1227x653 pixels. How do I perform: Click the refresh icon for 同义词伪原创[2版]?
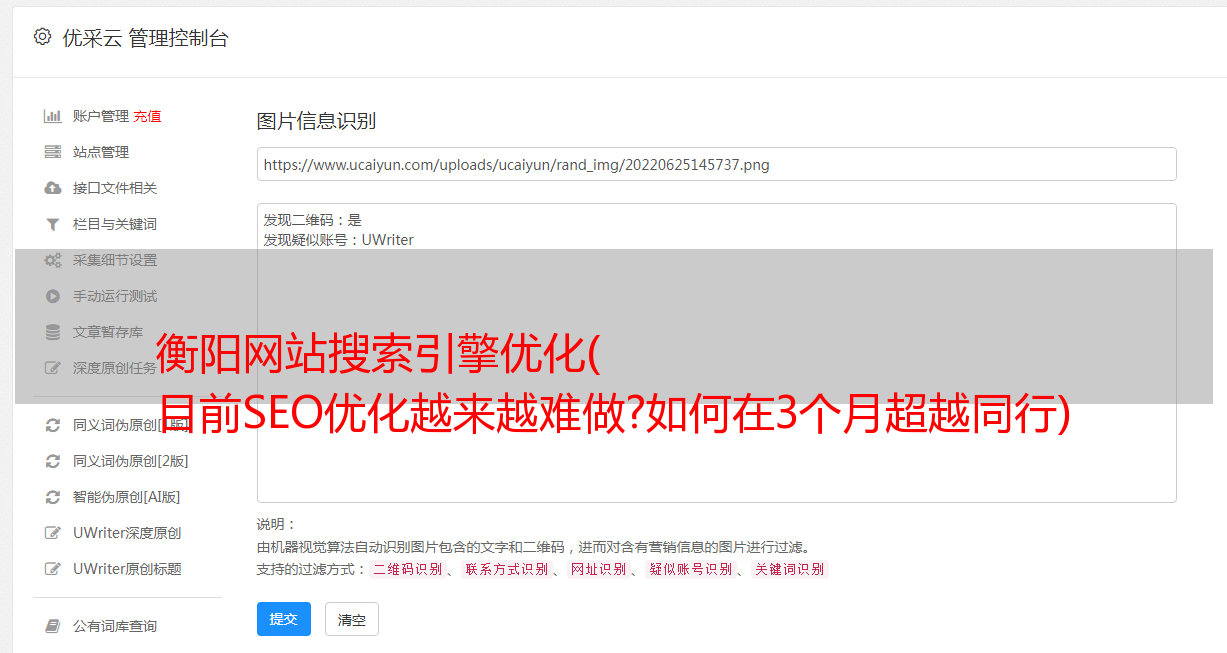(53, 461)
